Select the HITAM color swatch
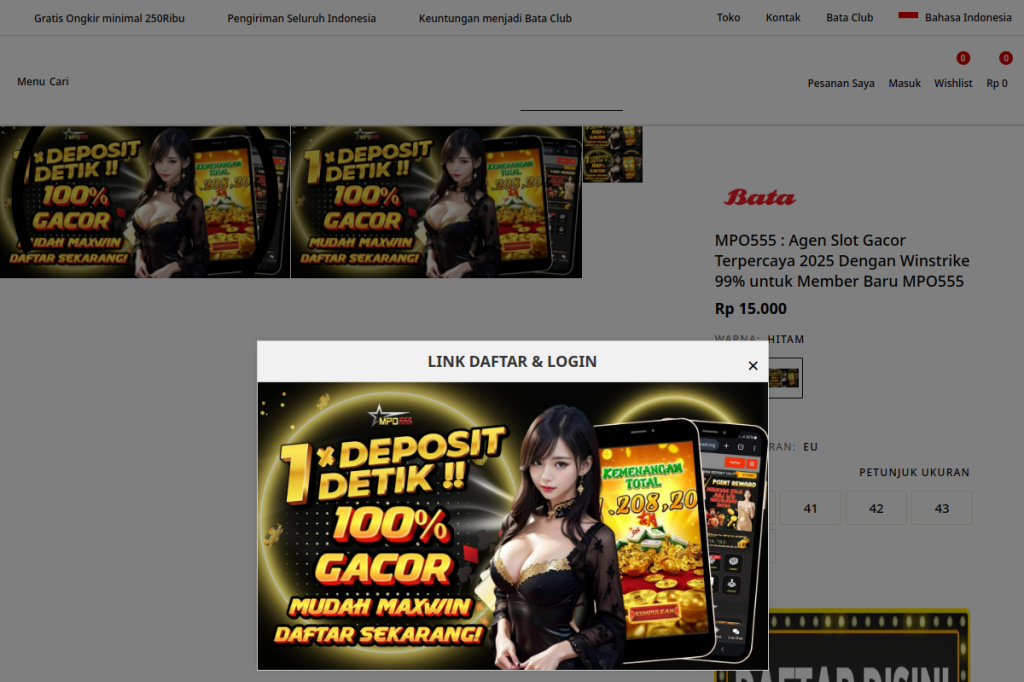This screenshot has width=1024, height=682. 785,378
